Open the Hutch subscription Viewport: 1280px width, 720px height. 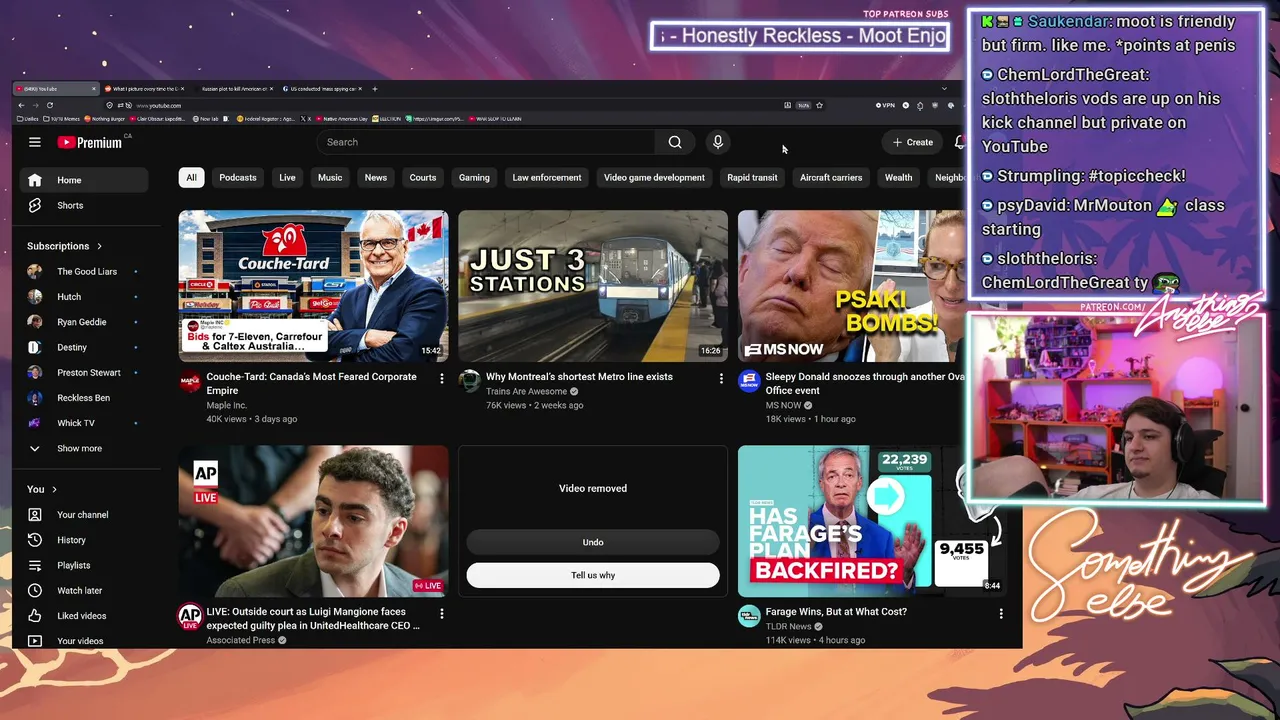pyautogui.click(x=84, y=297)
